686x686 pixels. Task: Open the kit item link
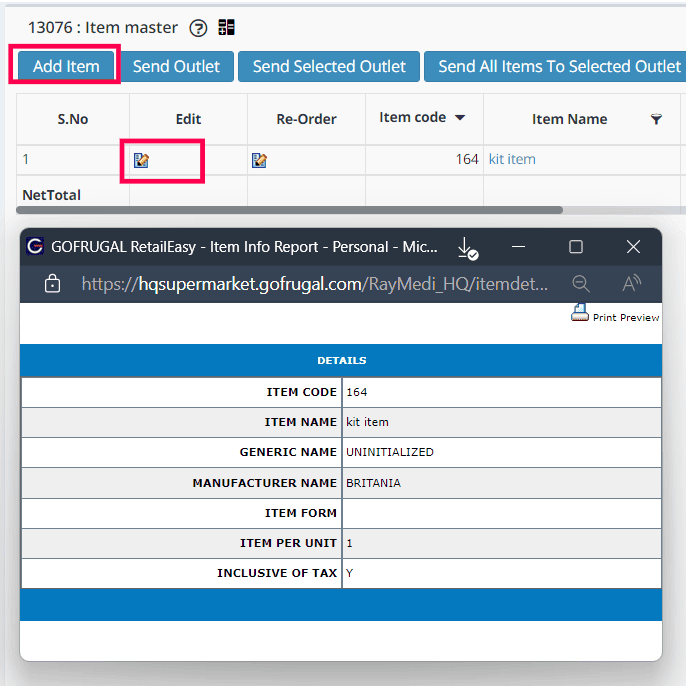[512, 159]
